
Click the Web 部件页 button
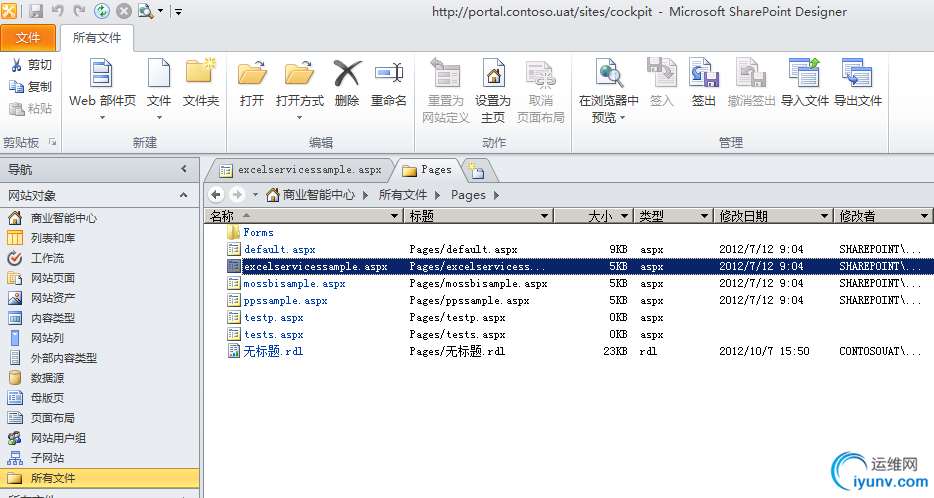pos(102,88)
